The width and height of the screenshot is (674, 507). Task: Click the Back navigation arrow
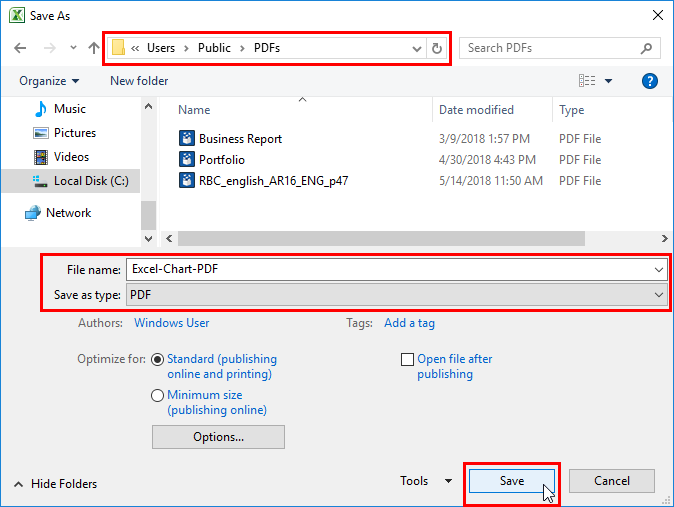[x=20, y=48]
